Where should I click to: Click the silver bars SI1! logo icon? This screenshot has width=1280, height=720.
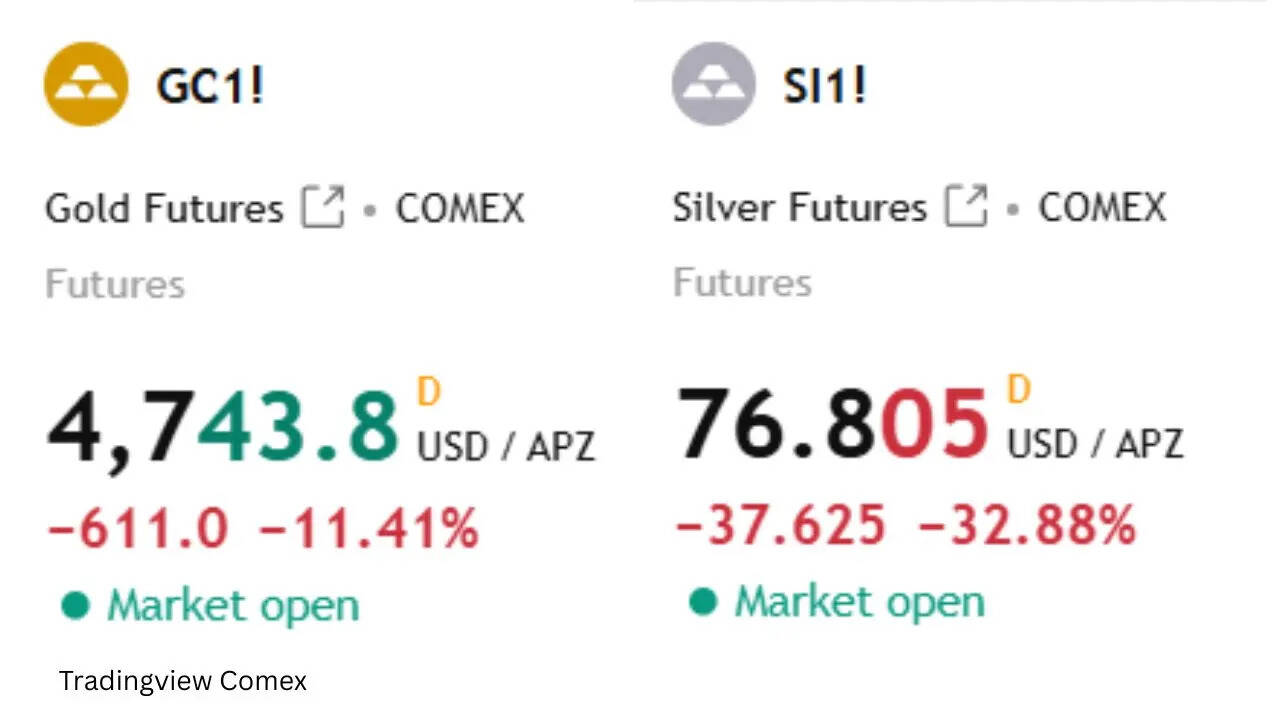point(713,84)
